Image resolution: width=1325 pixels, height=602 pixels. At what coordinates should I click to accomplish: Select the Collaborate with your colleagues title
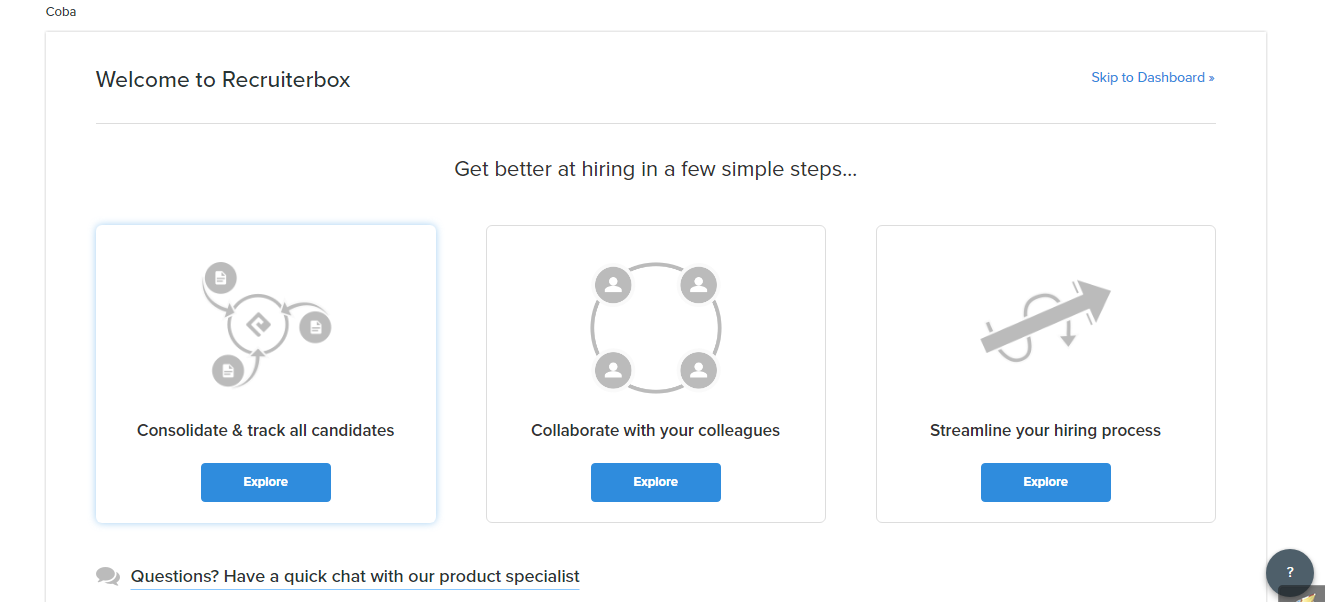[655, 431]
